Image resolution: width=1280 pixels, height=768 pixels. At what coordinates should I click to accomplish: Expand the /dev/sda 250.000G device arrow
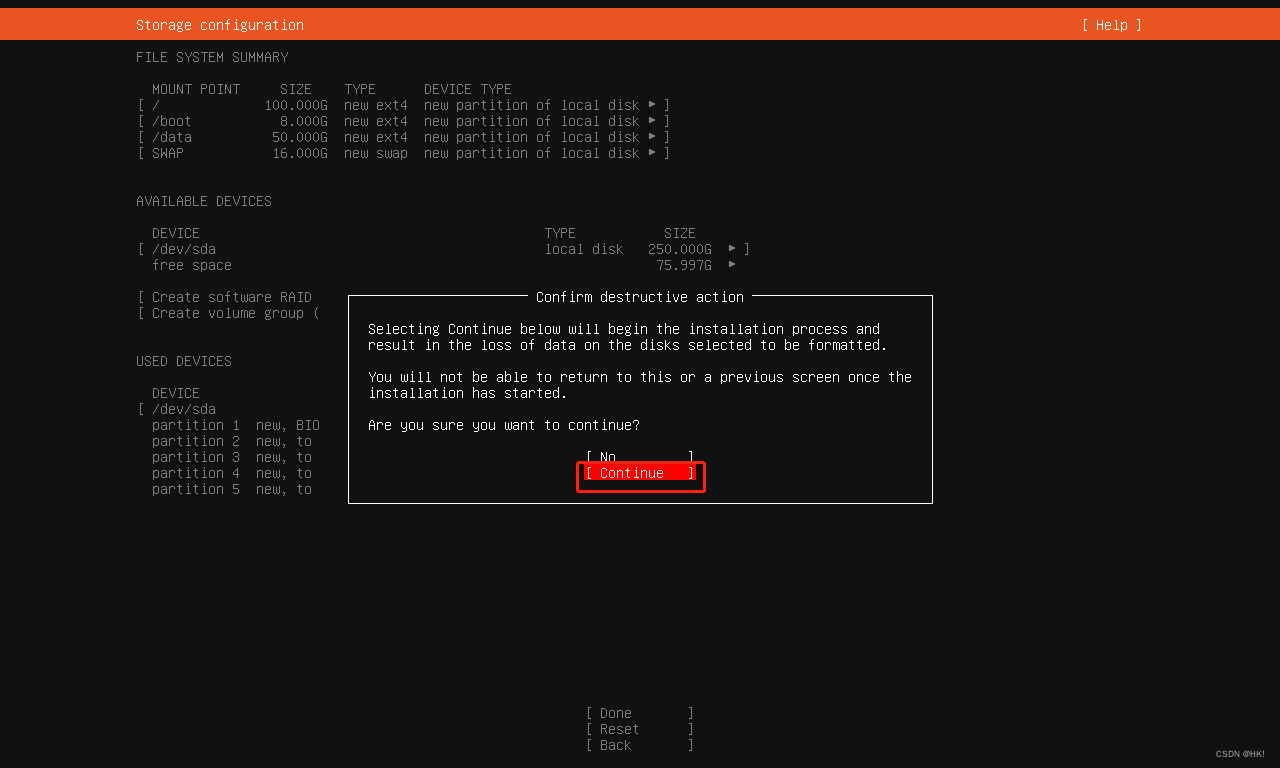(x=732, y=249)
